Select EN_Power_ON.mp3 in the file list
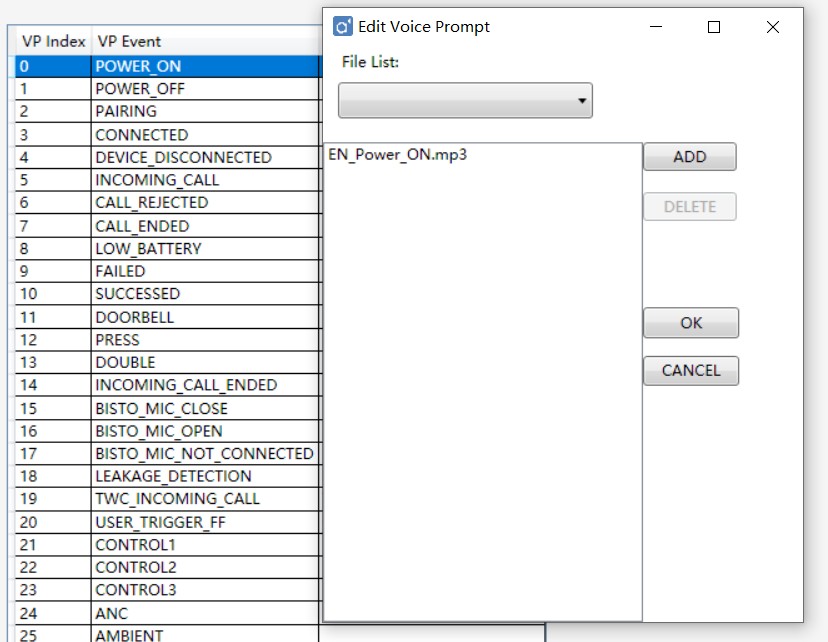Viewport: 828px width, 642px height. coord(398,155)
